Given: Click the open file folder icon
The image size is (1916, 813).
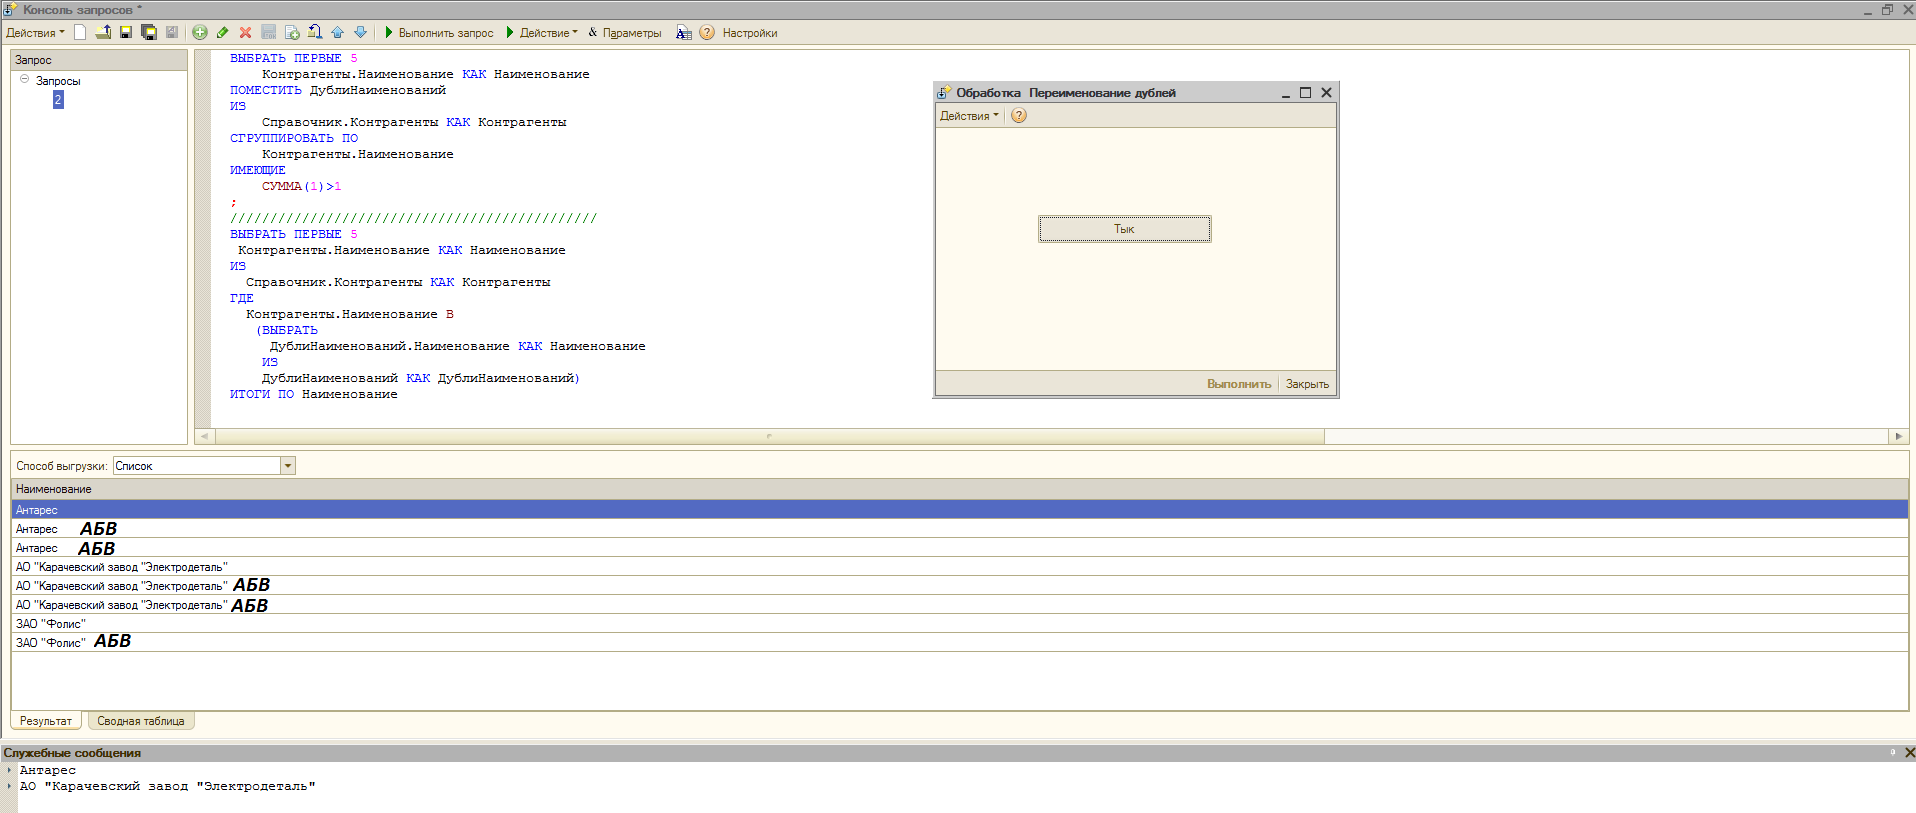Looking at the screenshot, I should (103, 33).
